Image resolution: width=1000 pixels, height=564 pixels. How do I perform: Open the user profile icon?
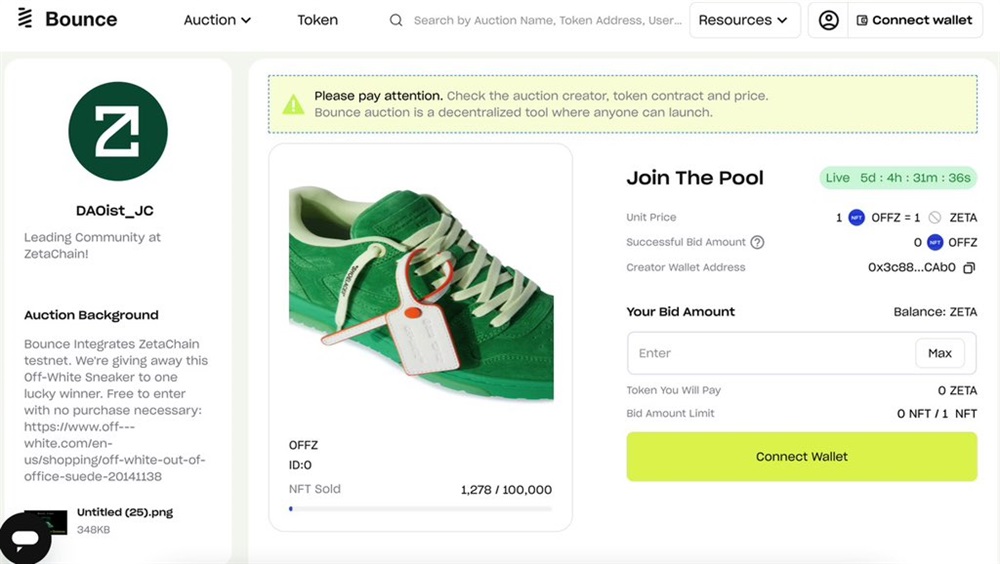828,20
